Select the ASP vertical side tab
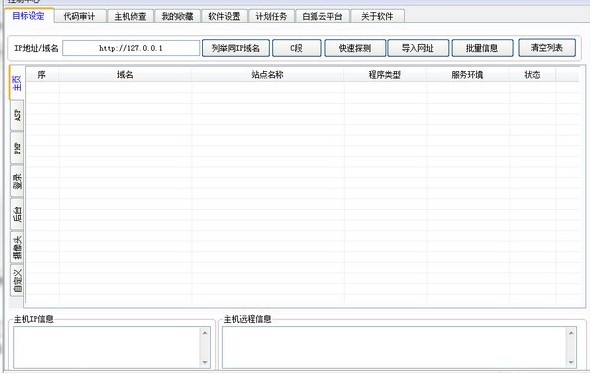 point(17,115)
